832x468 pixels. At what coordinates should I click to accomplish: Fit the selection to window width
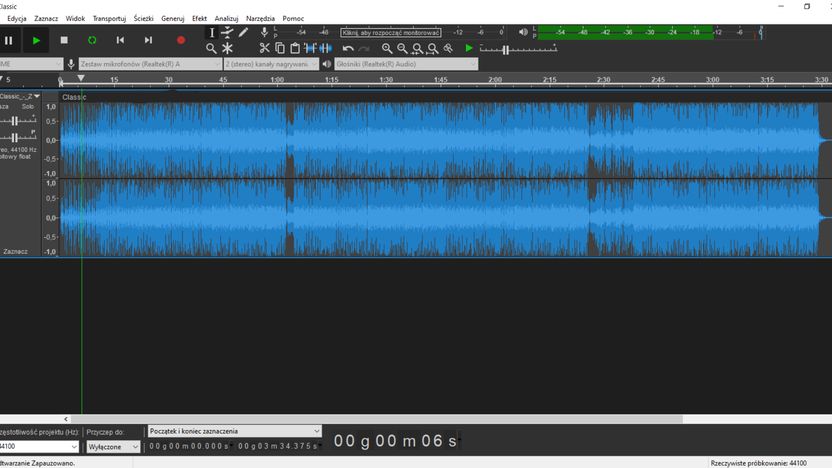pos(418,49)
